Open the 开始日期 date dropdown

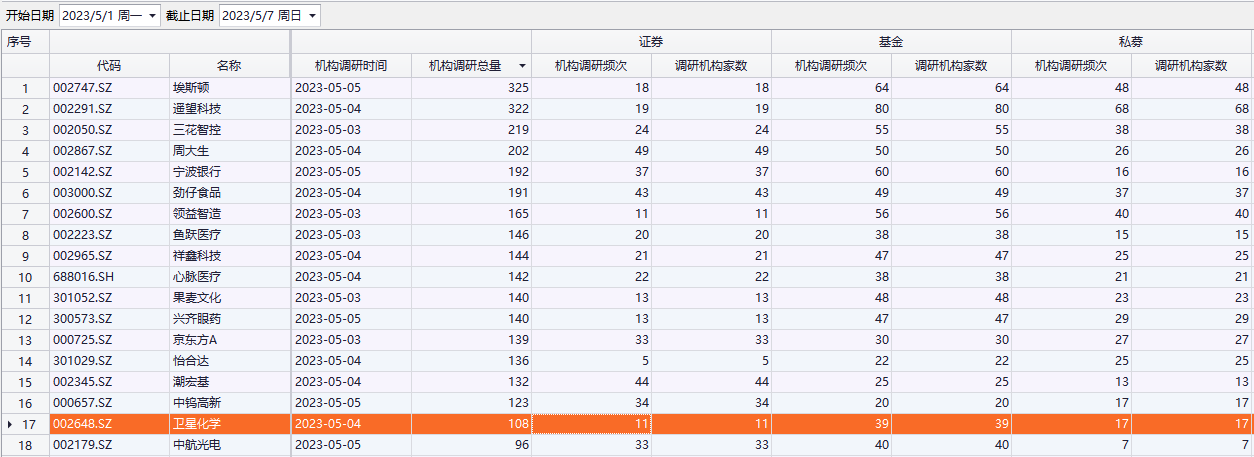pyautogui.click(x=152, y=16)
